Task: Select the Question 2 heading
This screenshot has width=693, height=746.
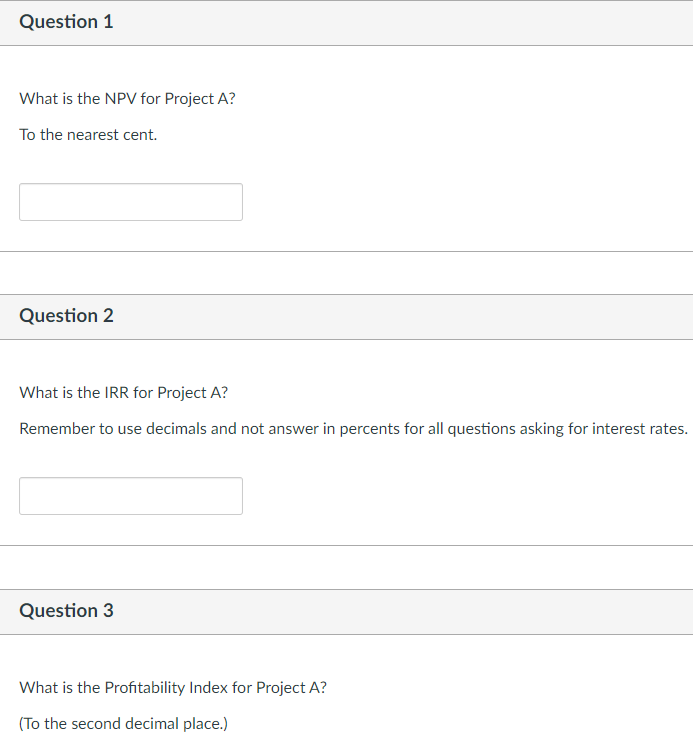Action: coord(66,316)
